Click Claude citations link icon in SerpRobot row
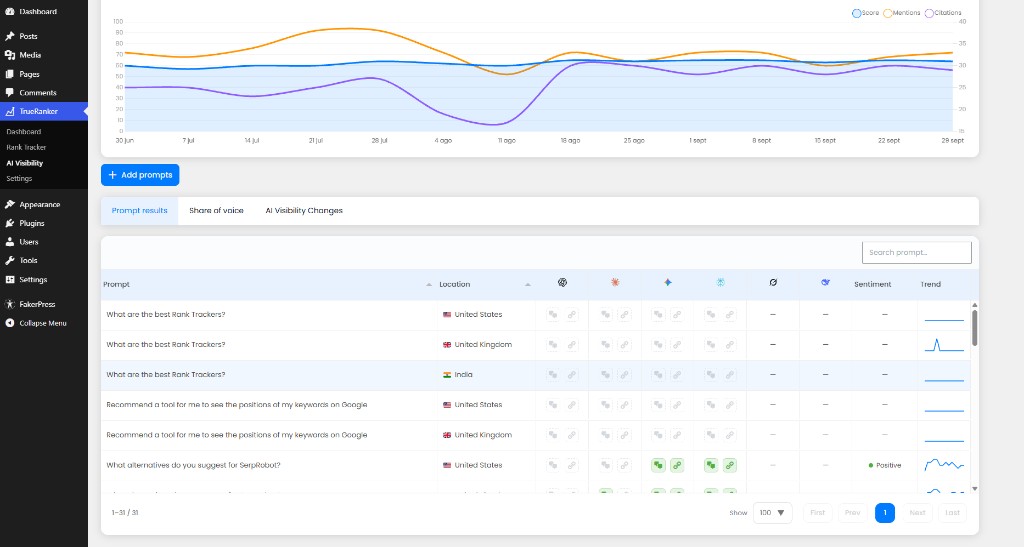The height and width of the screenshot is (547, 1024). [624, 465]
